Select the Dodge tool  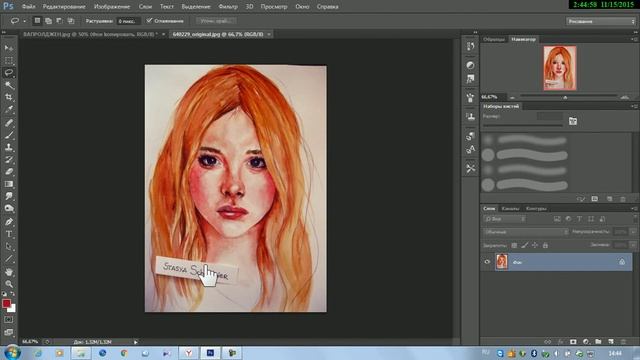(x=9, y=208)
